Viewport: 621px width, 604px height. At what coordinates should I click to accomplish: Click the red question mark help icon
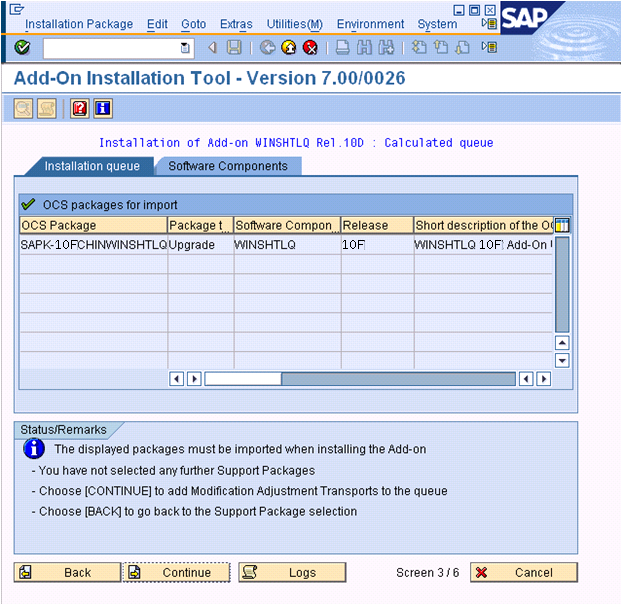click(x=80, y=109)
